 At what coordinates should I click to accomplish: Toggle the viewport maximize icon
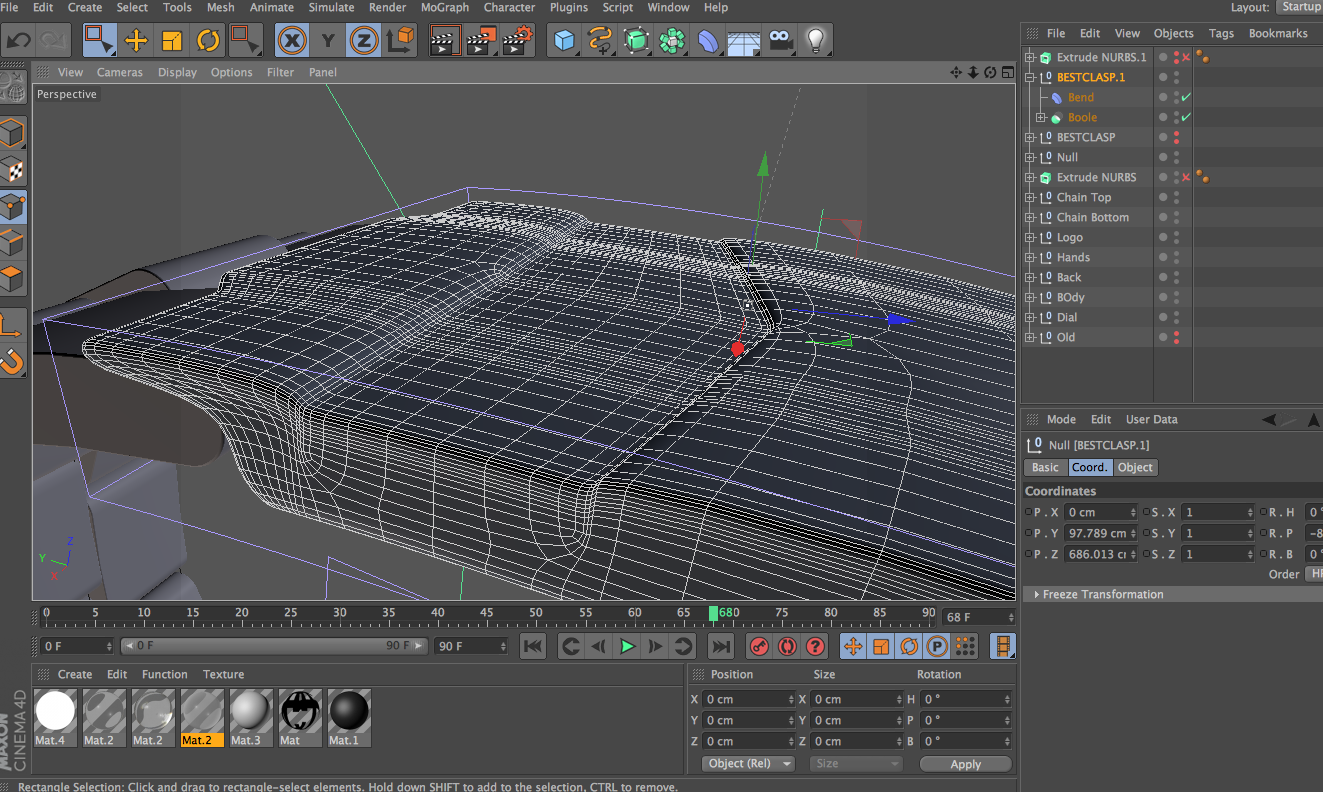tap(1006, 72)
